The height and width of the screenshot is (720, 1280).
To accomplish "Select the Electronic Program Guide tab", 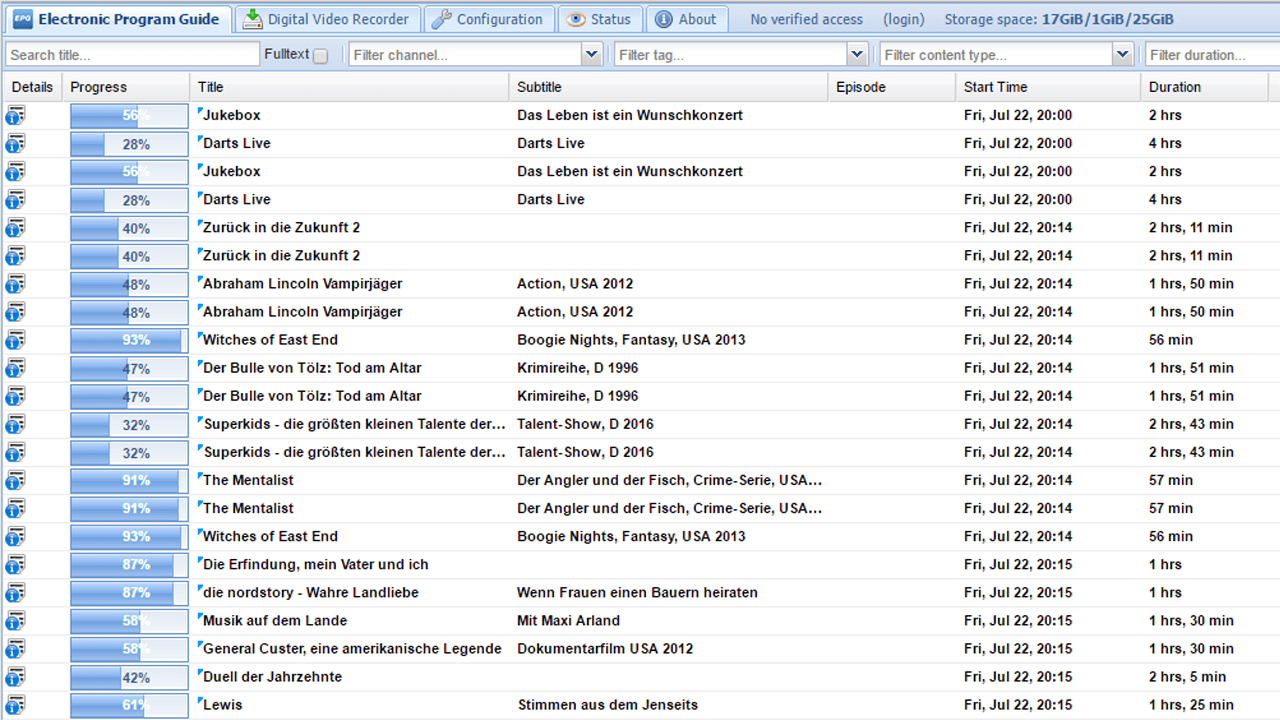I will (x=117, y=19).
